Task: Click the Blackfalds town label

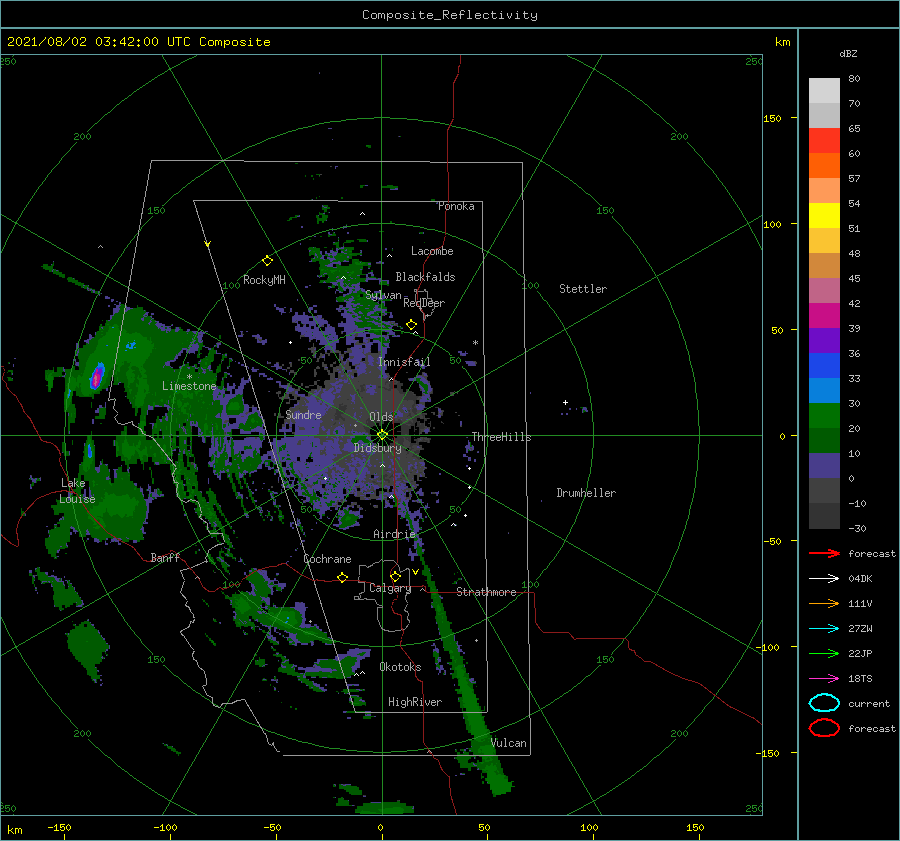Action: pos(425,277)
